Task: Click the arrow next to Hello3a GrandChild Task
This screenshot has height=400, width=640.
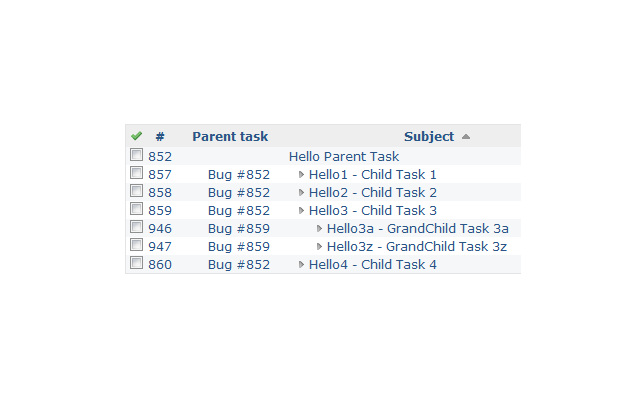Action: (319, 229)
